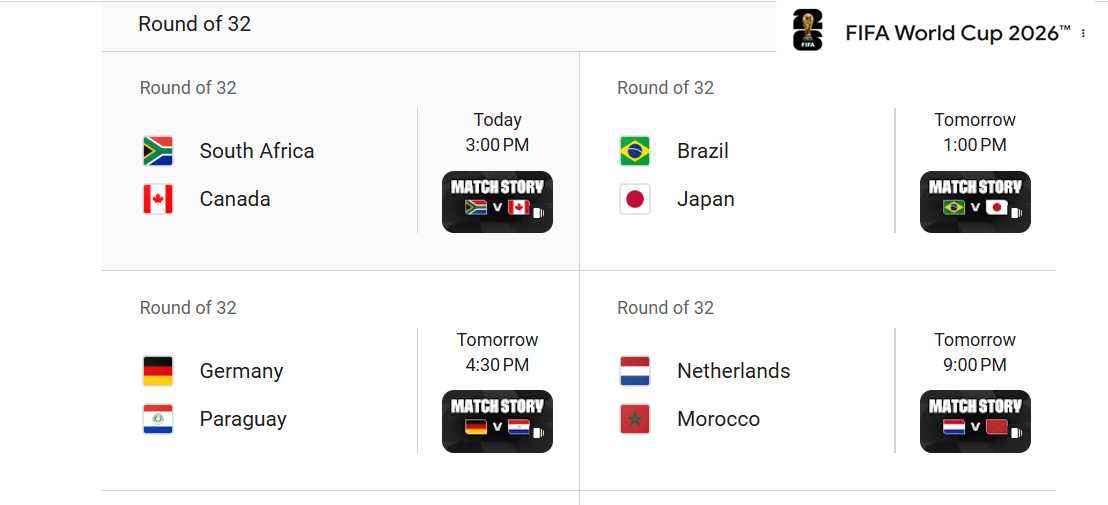1108x505 pixels.
Task: Select the Brazil vs Japan 1:00 PM time
Action: click(x=974, y=145)
